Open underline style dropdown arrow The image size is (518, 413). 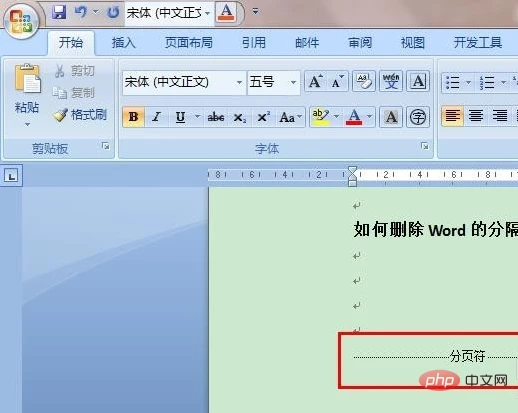click(x=197, y=117)
